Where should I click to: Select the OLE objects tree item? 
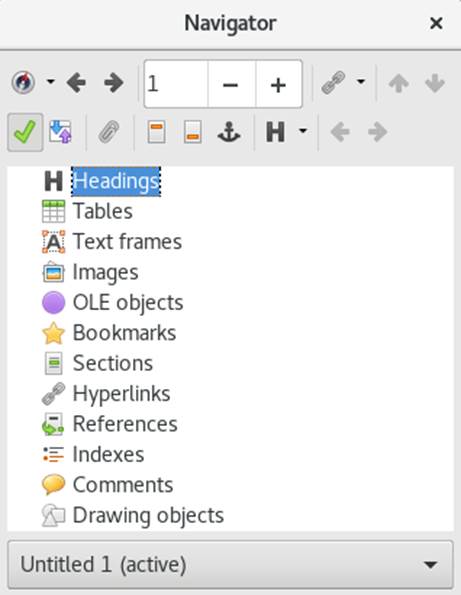click(x=128, y=302)
